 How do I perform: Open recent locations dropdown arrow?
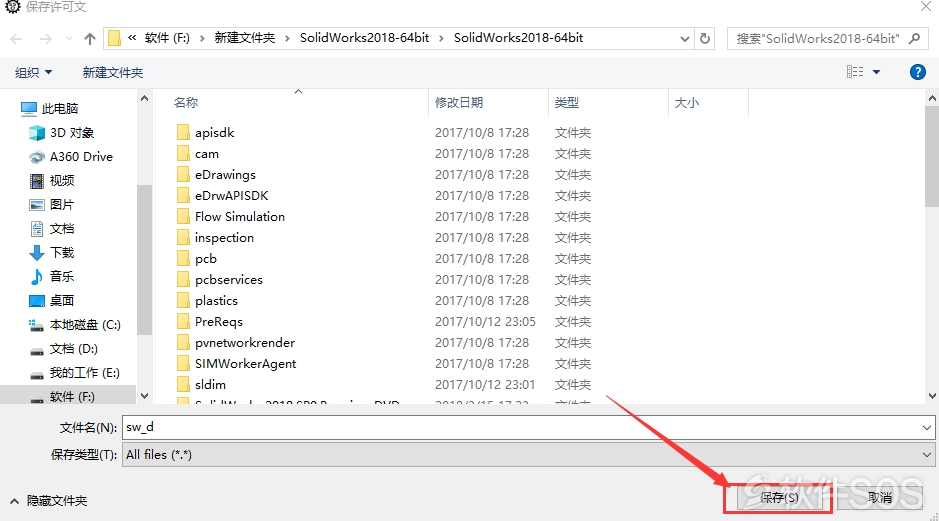[69, 39]
